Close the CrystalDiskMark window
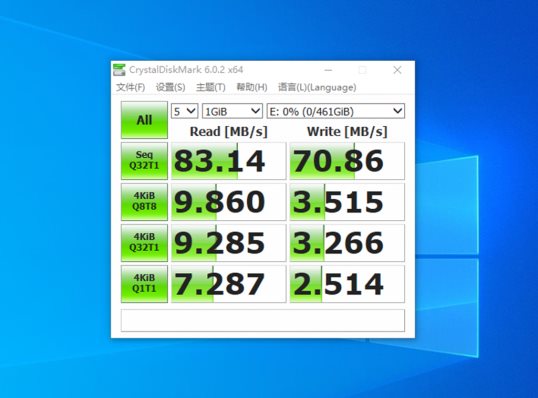Screen dimensions: 538x398 pos(397,70)
